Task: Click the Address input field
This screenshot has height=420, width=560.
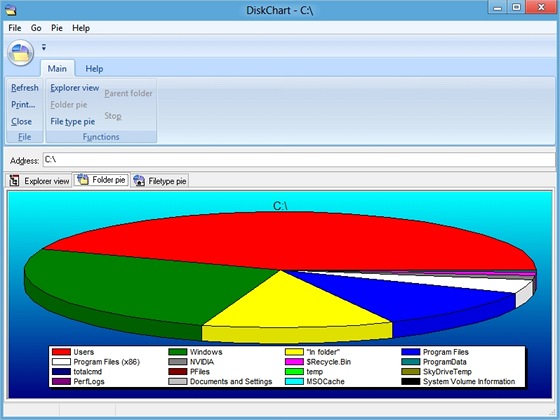Action: point(299,159)
